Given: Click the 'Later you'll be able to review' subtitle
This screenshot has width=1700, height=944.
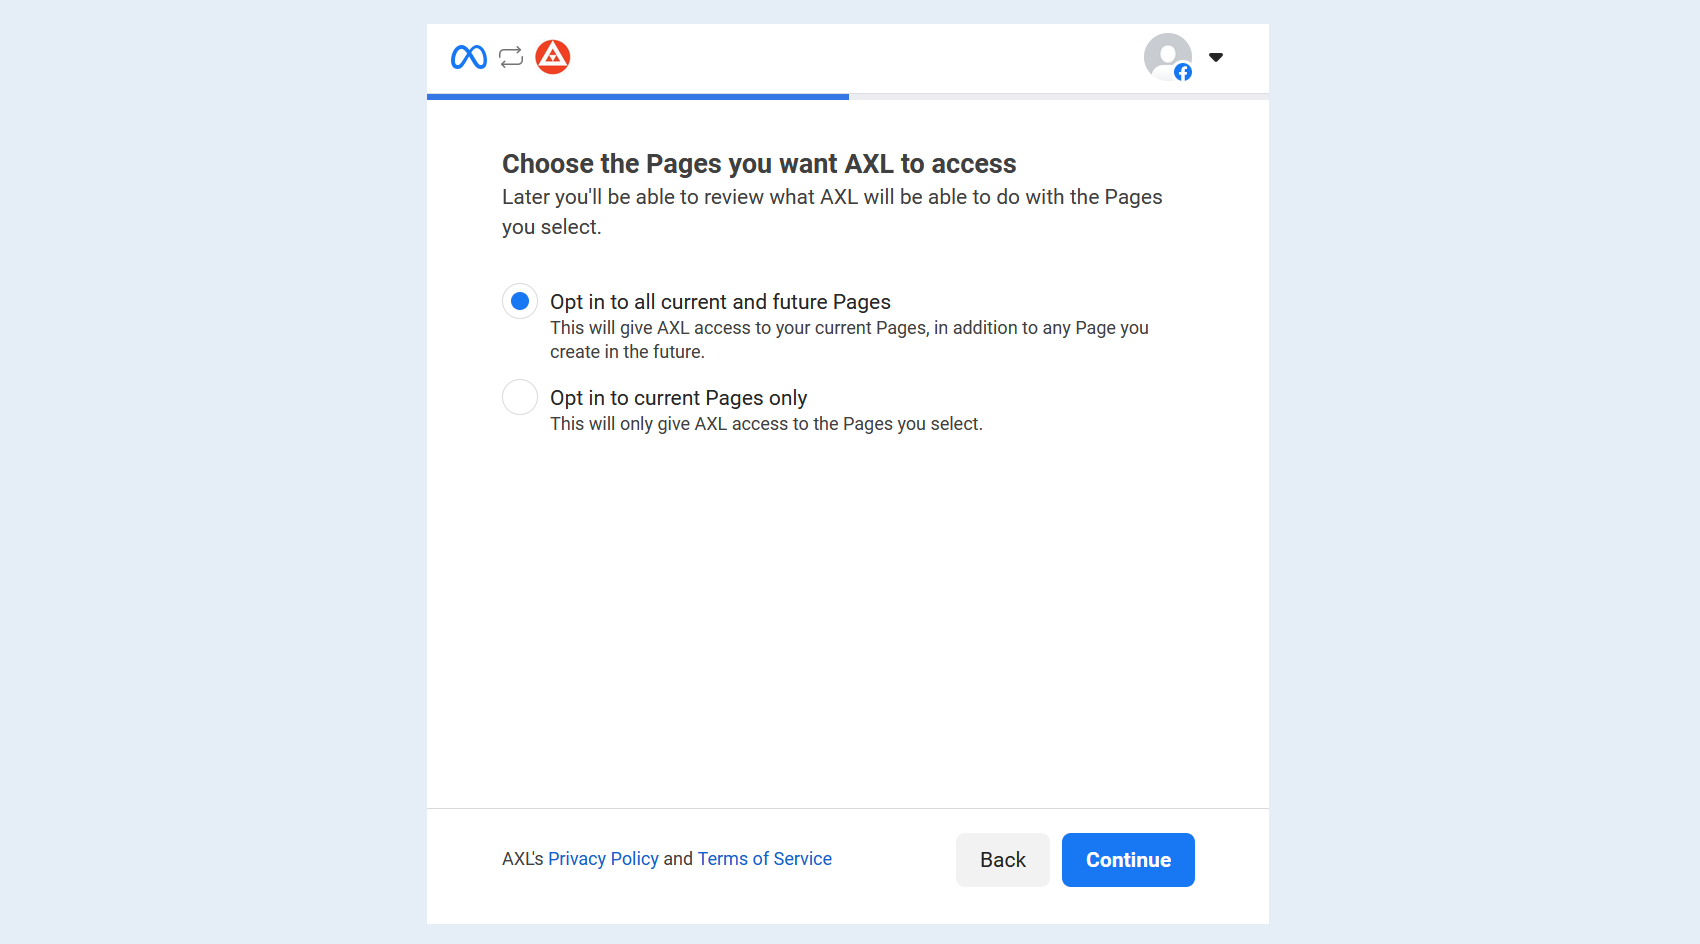Looking at the screenshot, I should tap(832, 212).
